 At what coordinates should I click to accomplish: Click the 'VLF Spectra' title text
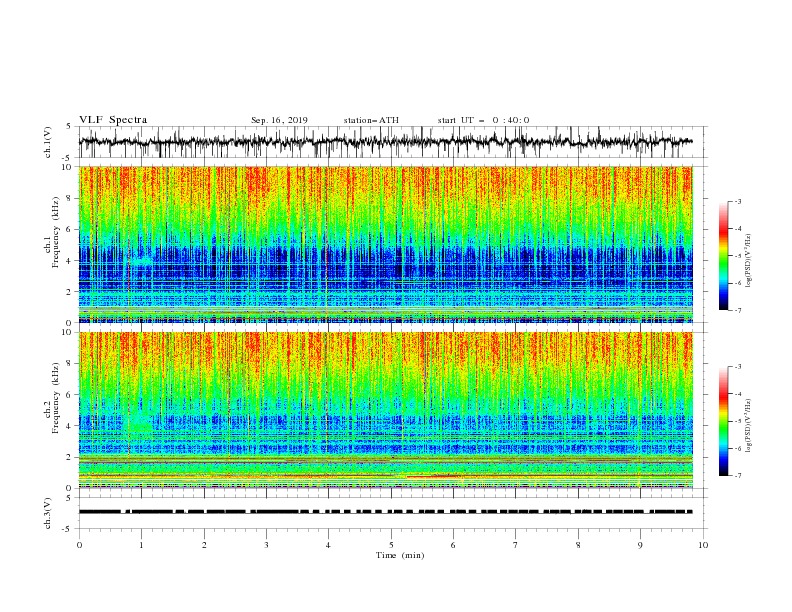point(113,120)
